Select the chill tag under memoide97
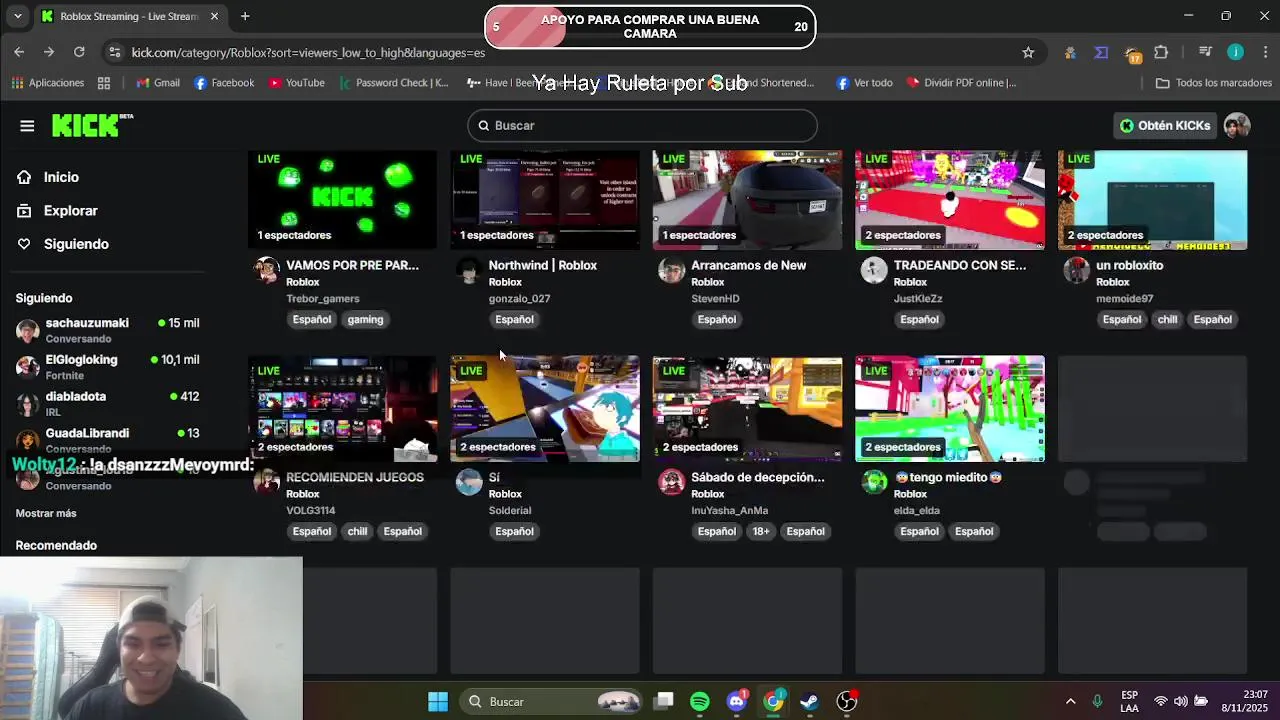 (x=1168, y=319)
